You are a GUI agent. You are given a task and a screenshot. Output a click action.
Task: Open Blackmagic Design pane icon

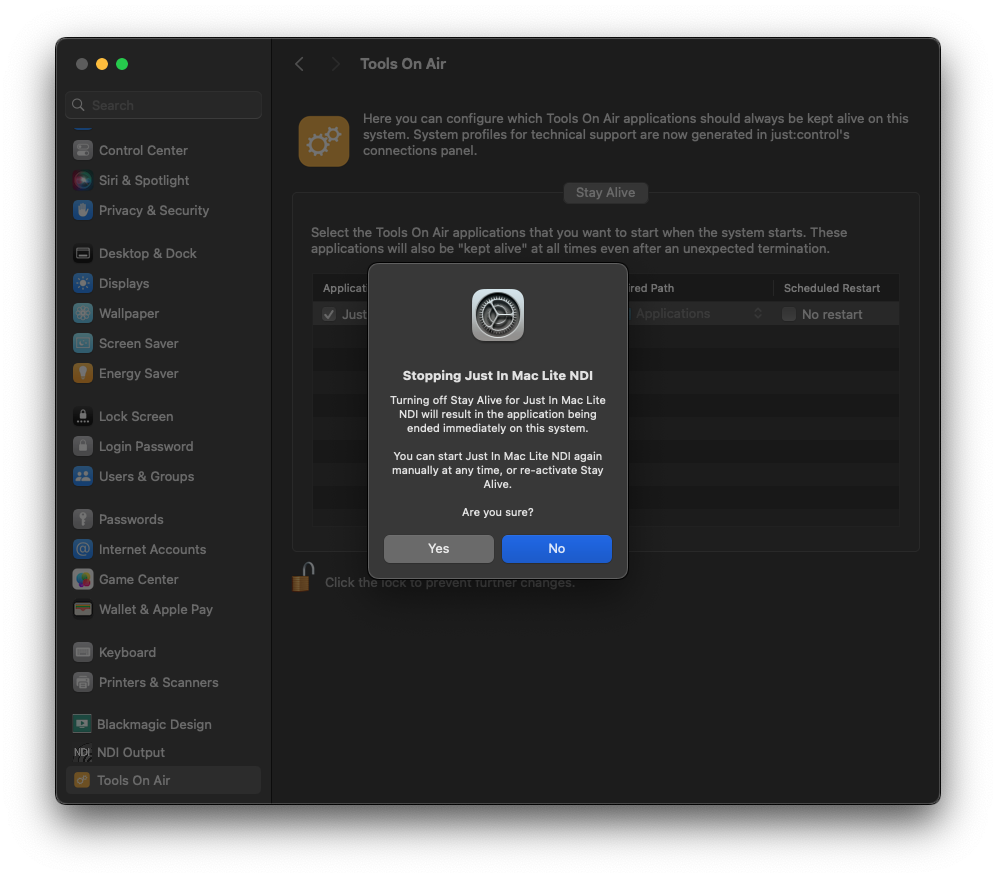[82, 724]
